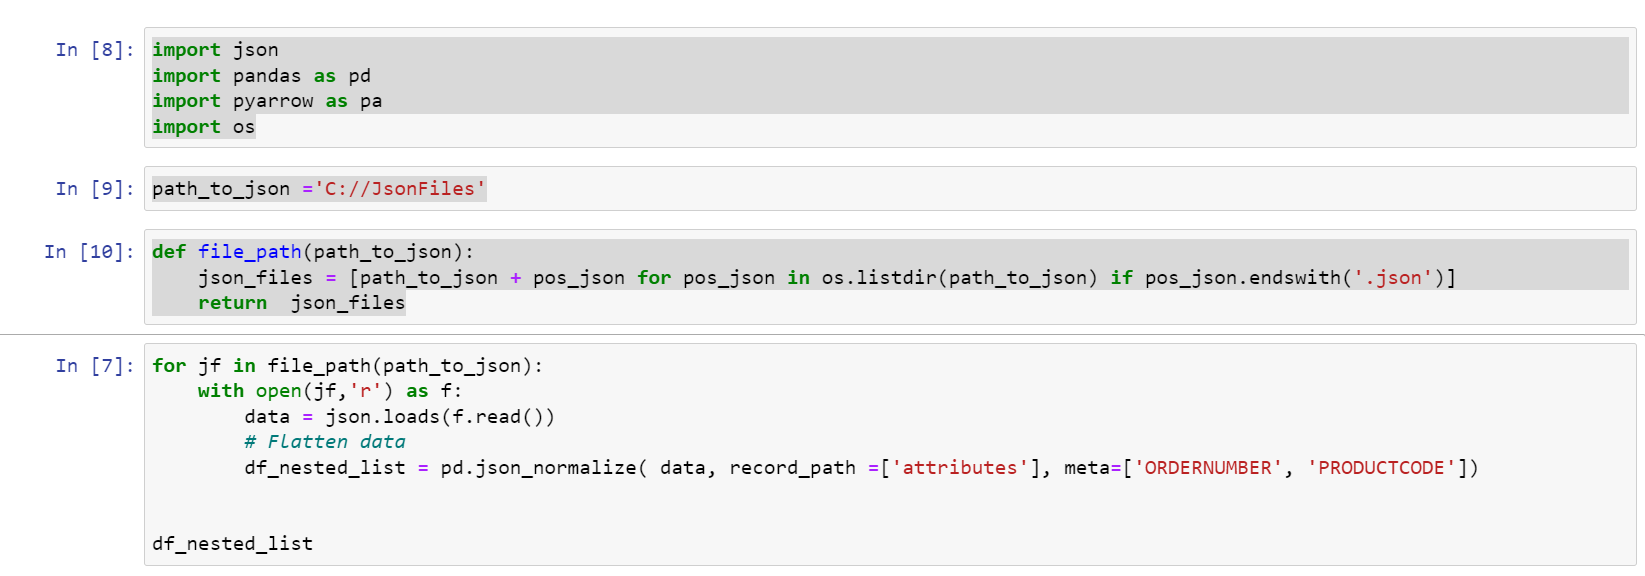The height and width of the screenshot is (576, 1645).
Task: Place cursor on the 'import json' line
Action: (x=215, y=50)
